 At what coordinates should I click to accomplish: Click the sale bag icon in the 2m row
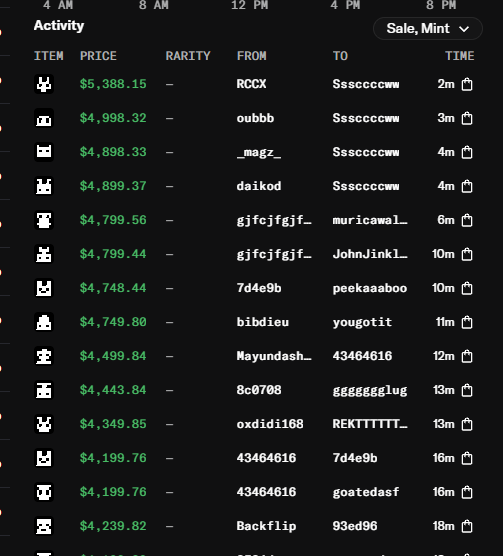pyautogui.click(x=467, y=84)
